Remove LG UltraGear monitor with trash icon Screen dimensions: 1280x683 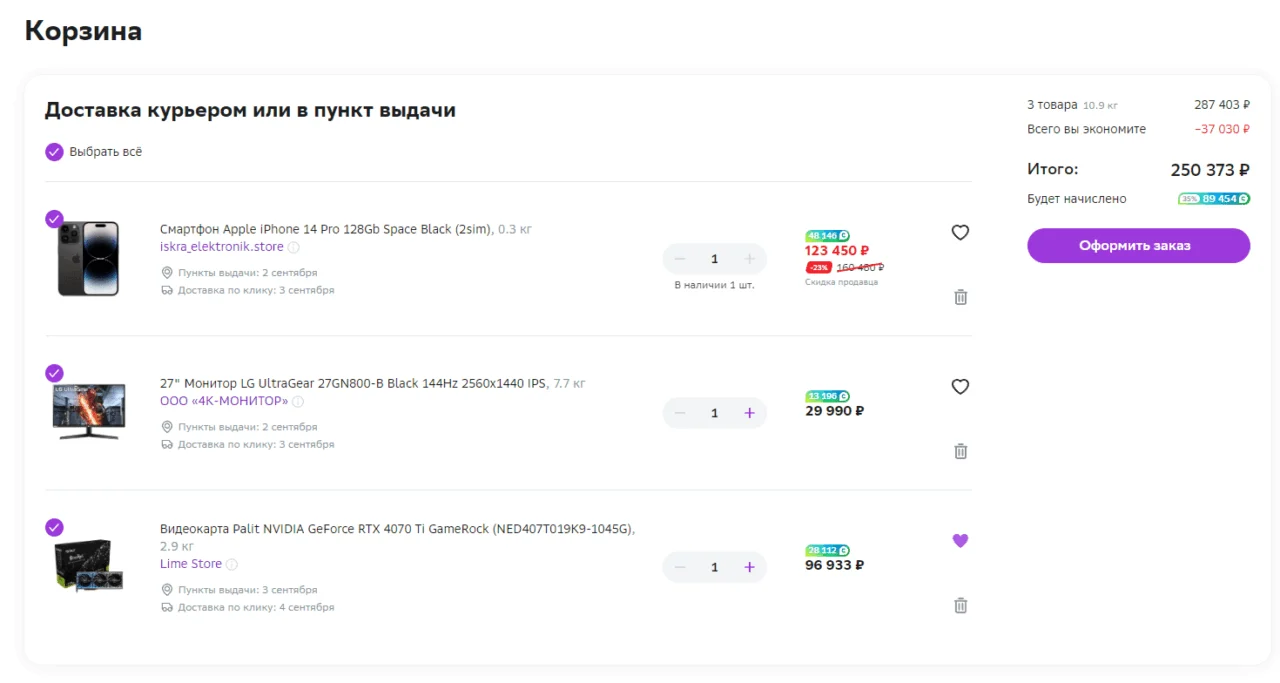pyautogui.click(x=961, y=451)
